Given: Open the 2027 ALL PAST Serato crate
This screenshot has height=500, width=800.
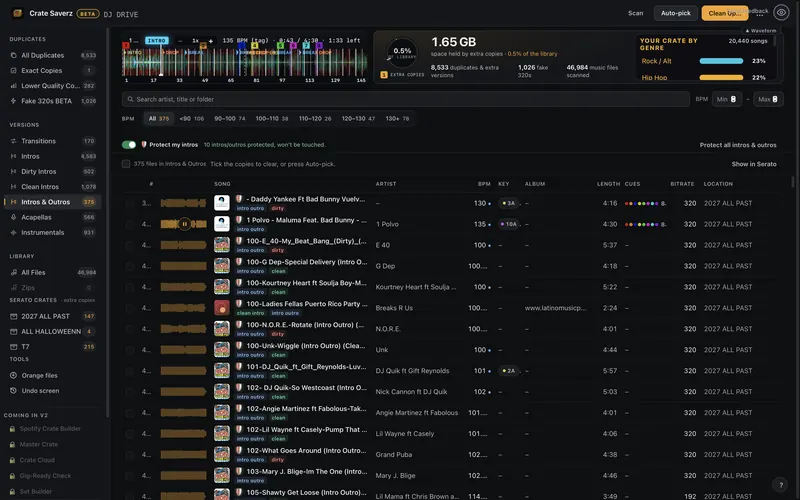Looking at the screenshot, I should (x=53, y=316).
